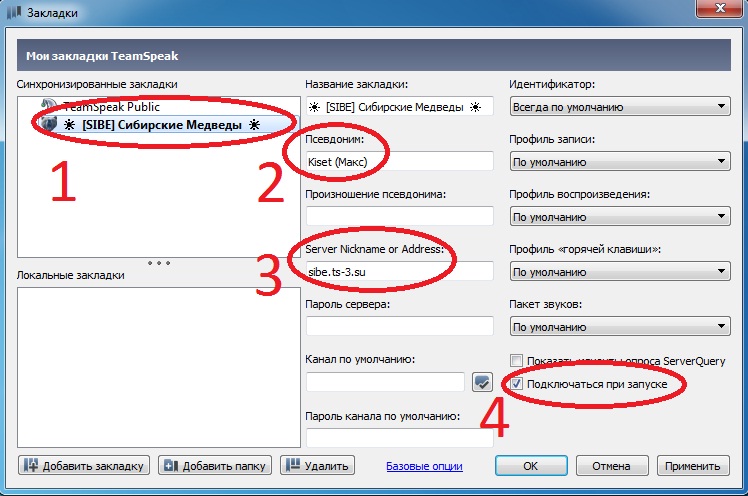This screenshot has width=748, height=496.
Task: Click the bookmarks icon in title bar
Action: 14,12
